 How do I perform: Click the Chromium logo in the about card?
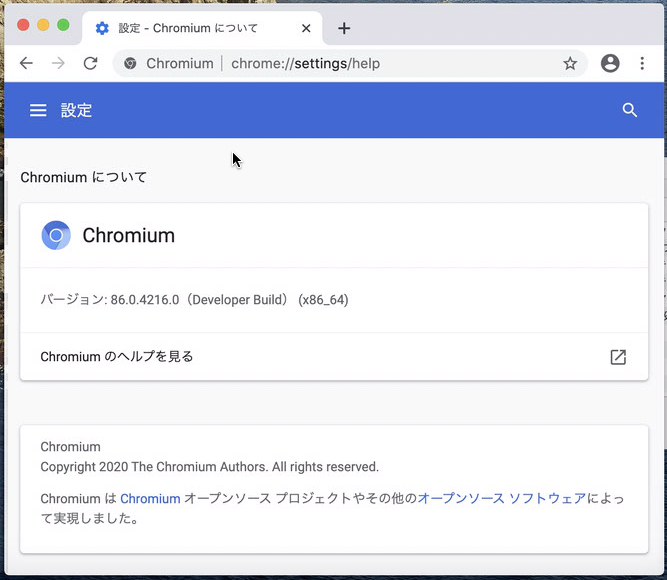coord(56,236)
